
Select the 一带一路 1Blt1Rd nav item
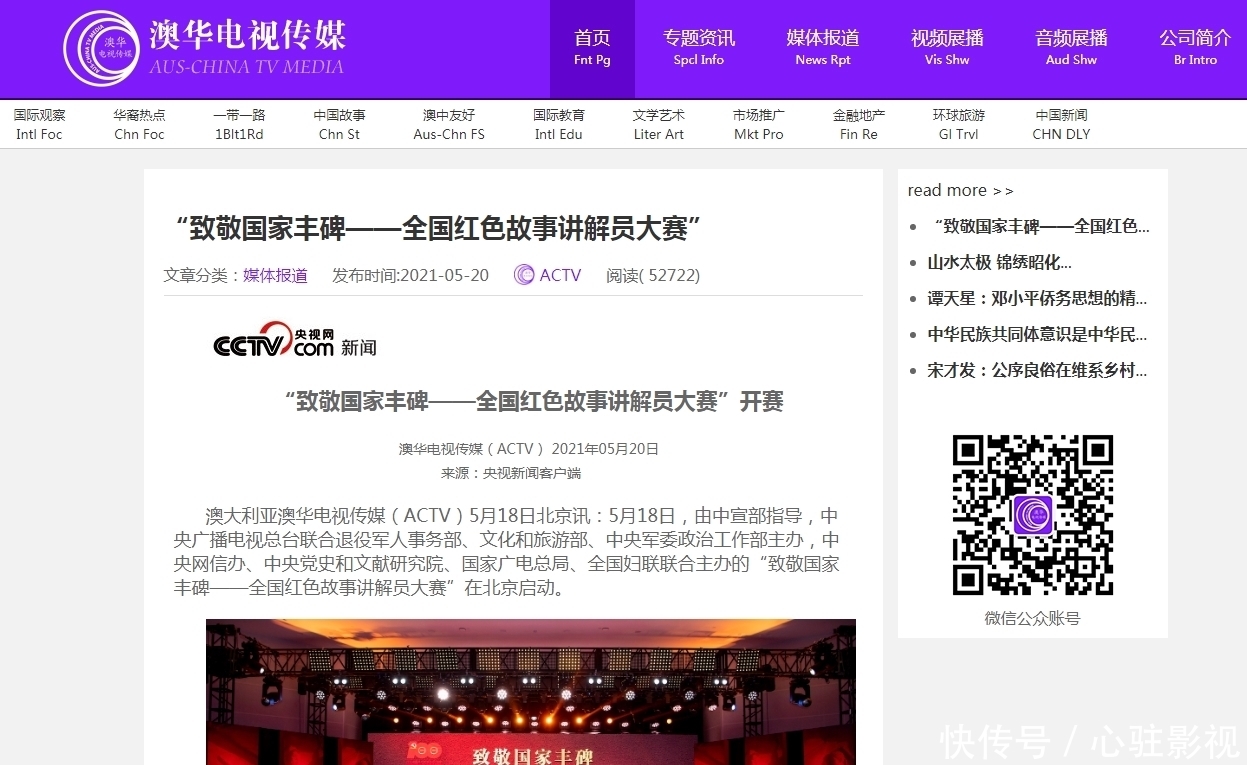click(240, 123)
